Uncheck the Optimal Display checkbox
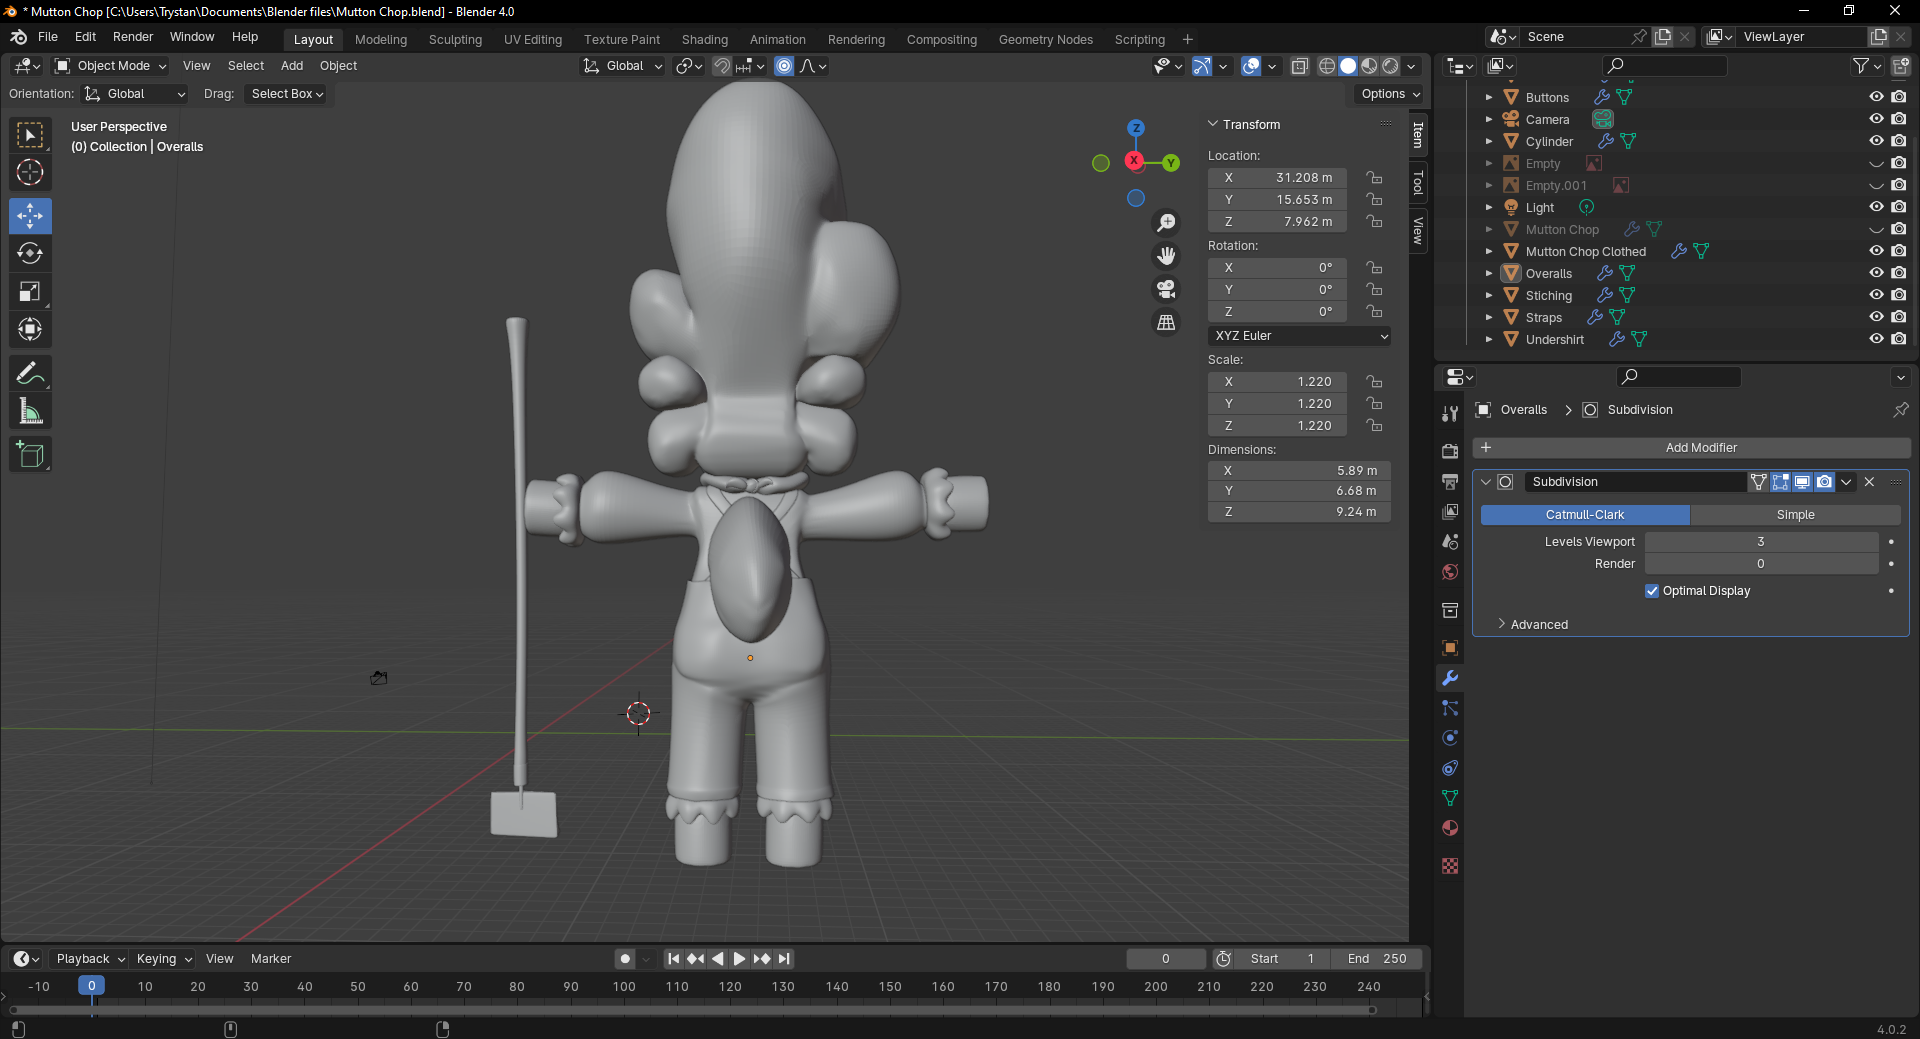The image size is (1920, 1039). coord(1652,591)
